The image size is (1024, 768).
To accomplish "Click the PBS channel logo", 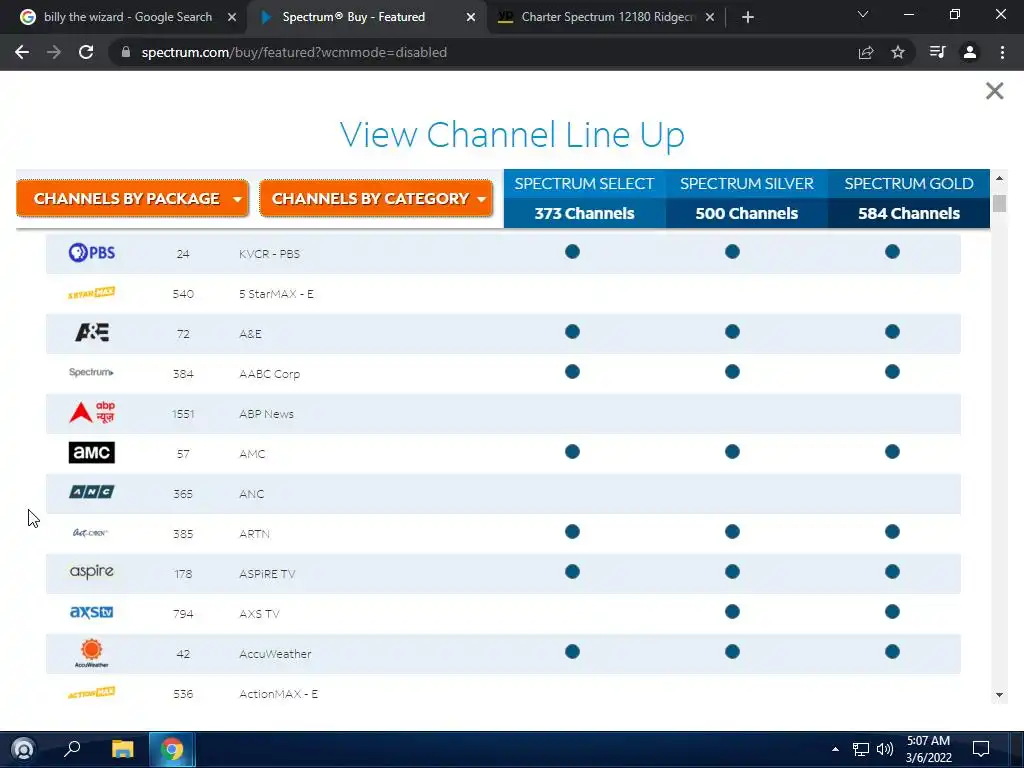I will [x=91, y=252].
